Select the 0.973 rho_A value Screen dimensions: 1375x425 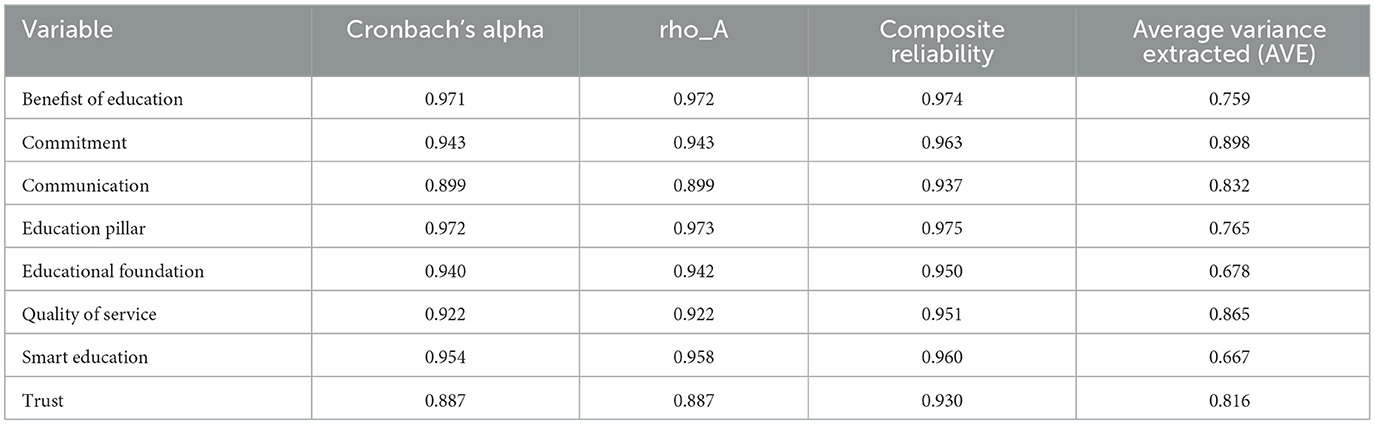click(x=694, y=228)
